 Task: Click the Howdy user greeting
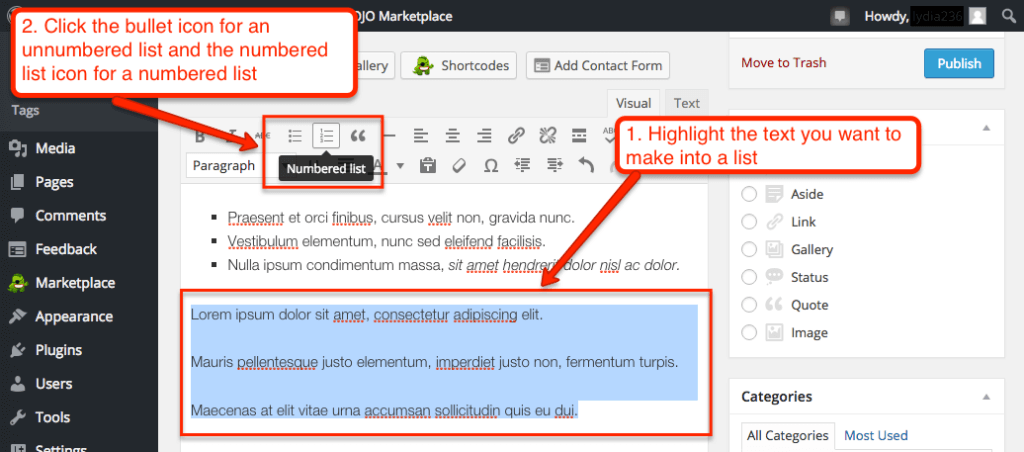[x=913, y=16]
